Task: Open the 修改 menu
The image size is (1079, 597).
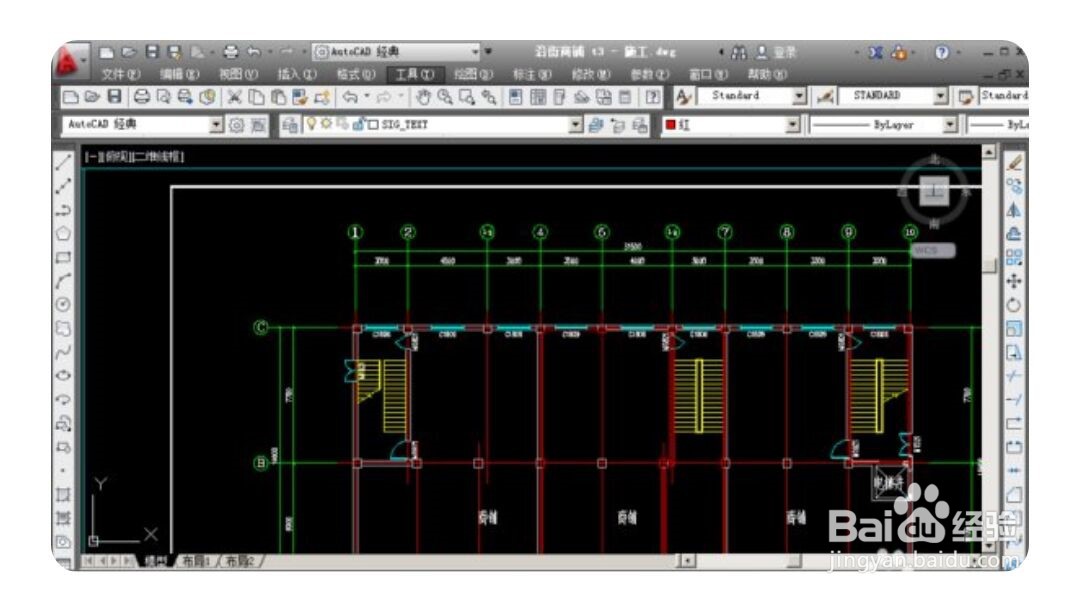Action: (x=591, y=74)
